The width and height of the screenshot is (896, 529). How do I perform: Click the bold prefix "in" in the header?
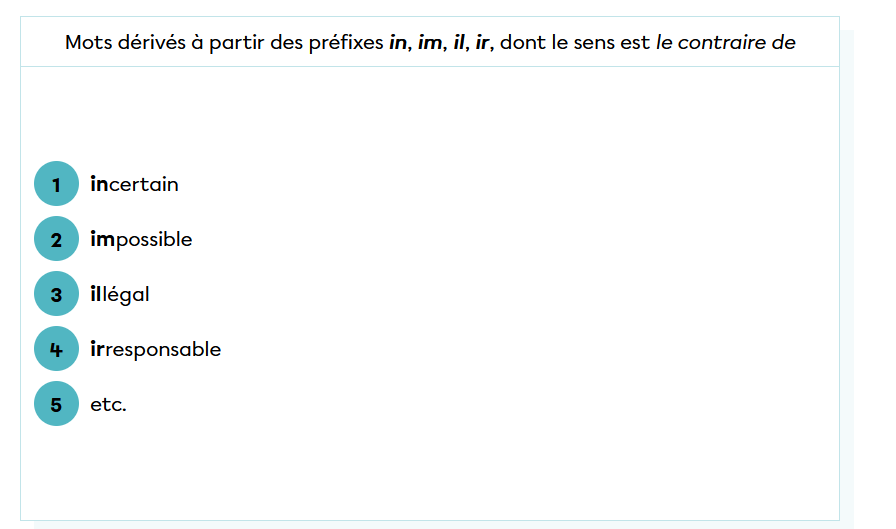coord(399,43)
